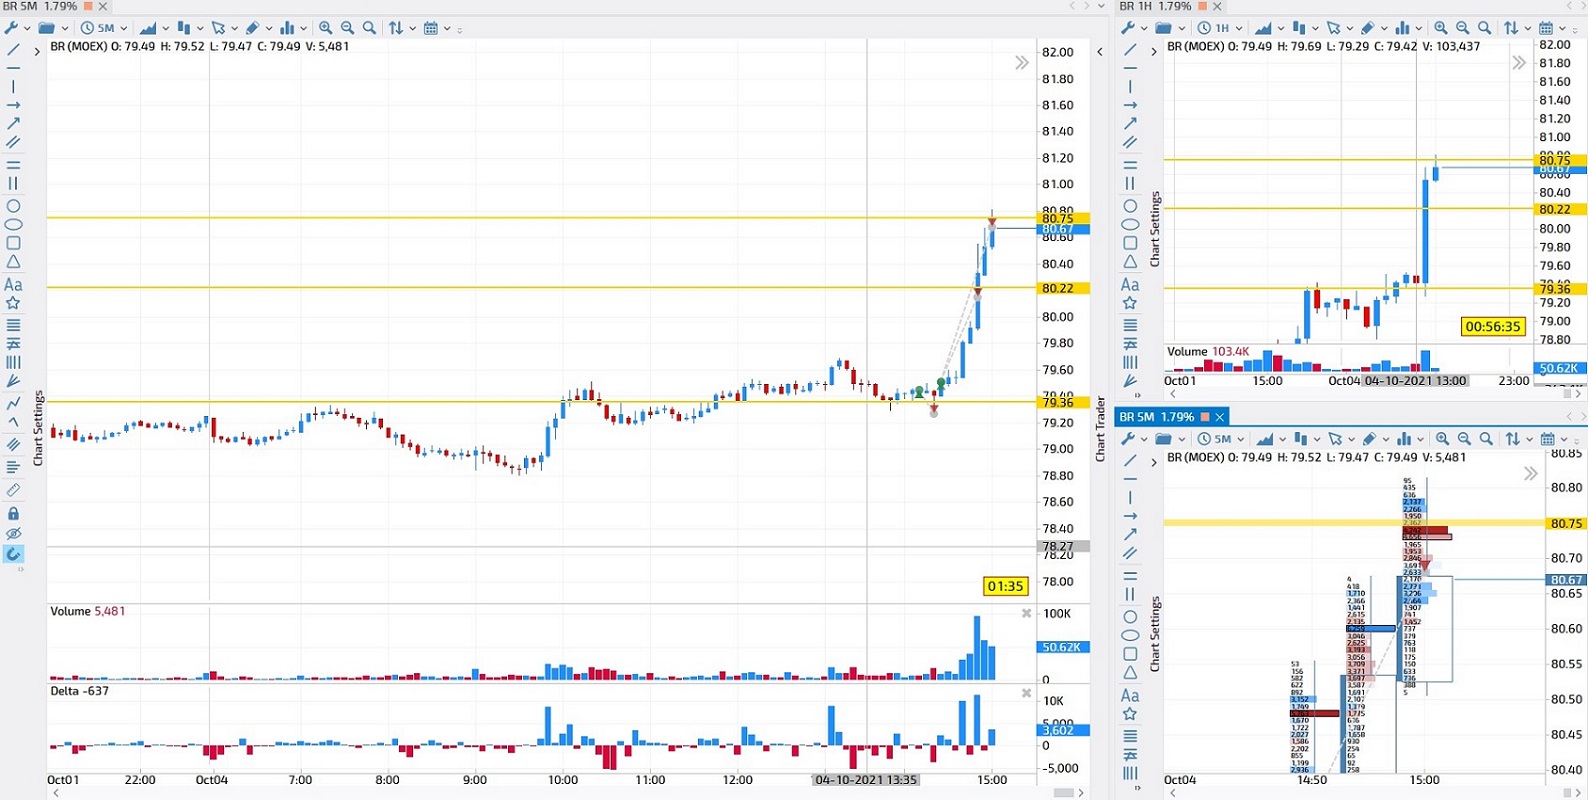Open Chart Settings vertical tab in main chart
Viewport: 1588px width, 800px height.
click(x=38, y=428)
